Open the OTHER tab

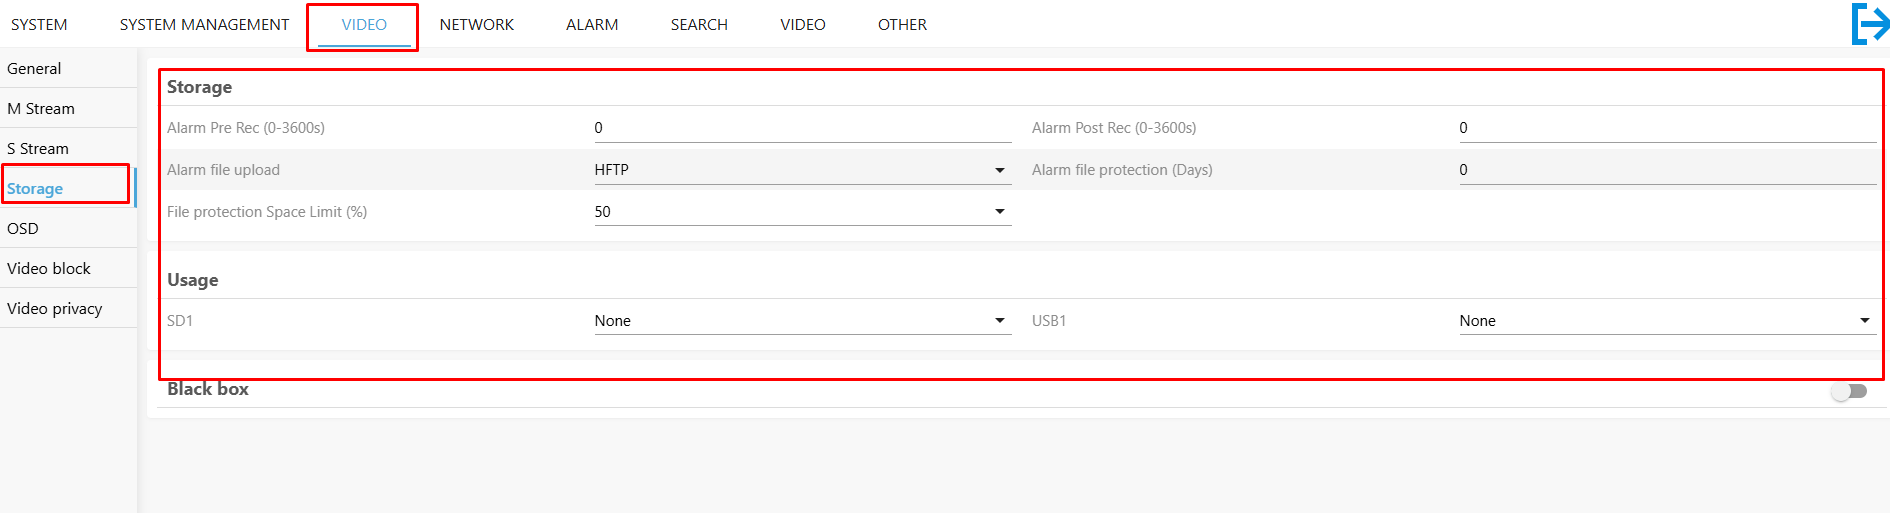pos(902,25)
